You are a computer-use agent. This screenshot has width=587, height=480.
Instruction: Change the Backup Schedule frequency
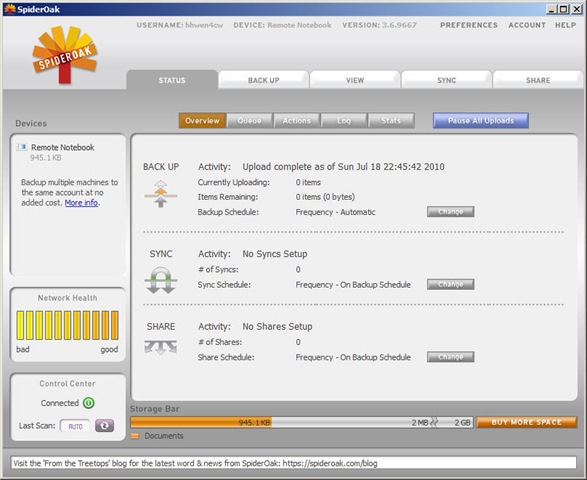pos(450,212)
